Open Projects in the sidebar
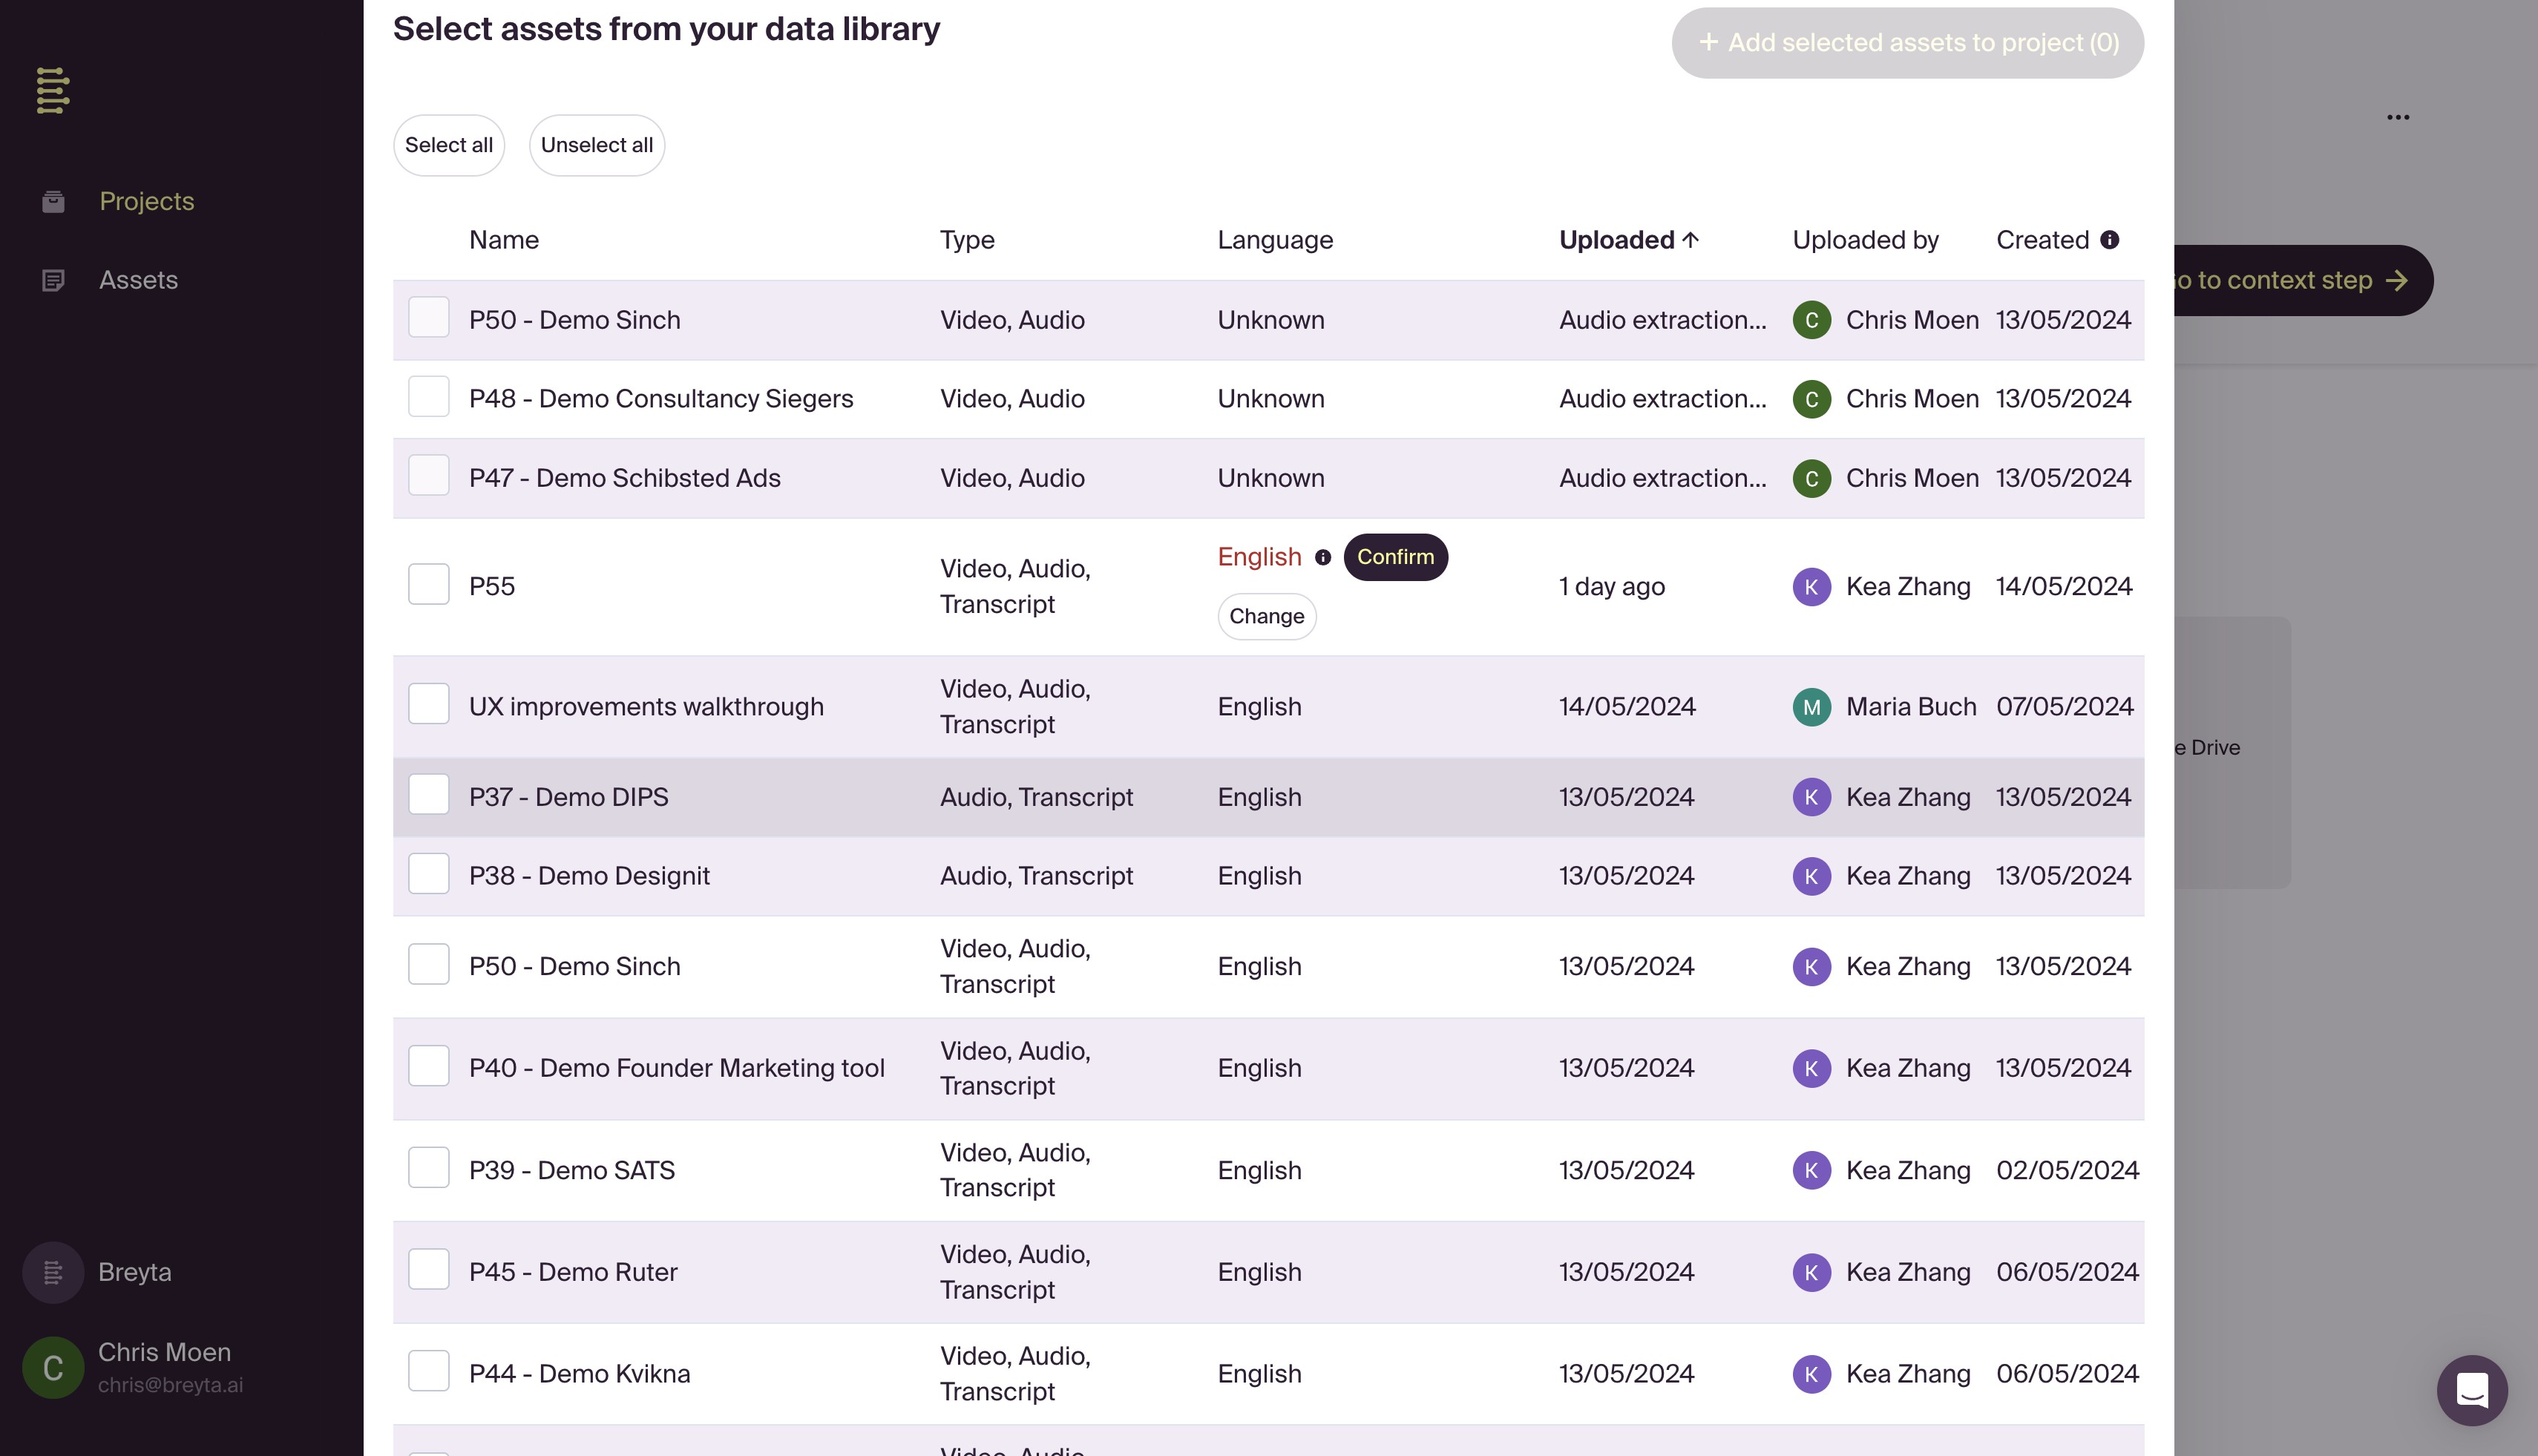 pyautogui.click(x=146, y=202)
